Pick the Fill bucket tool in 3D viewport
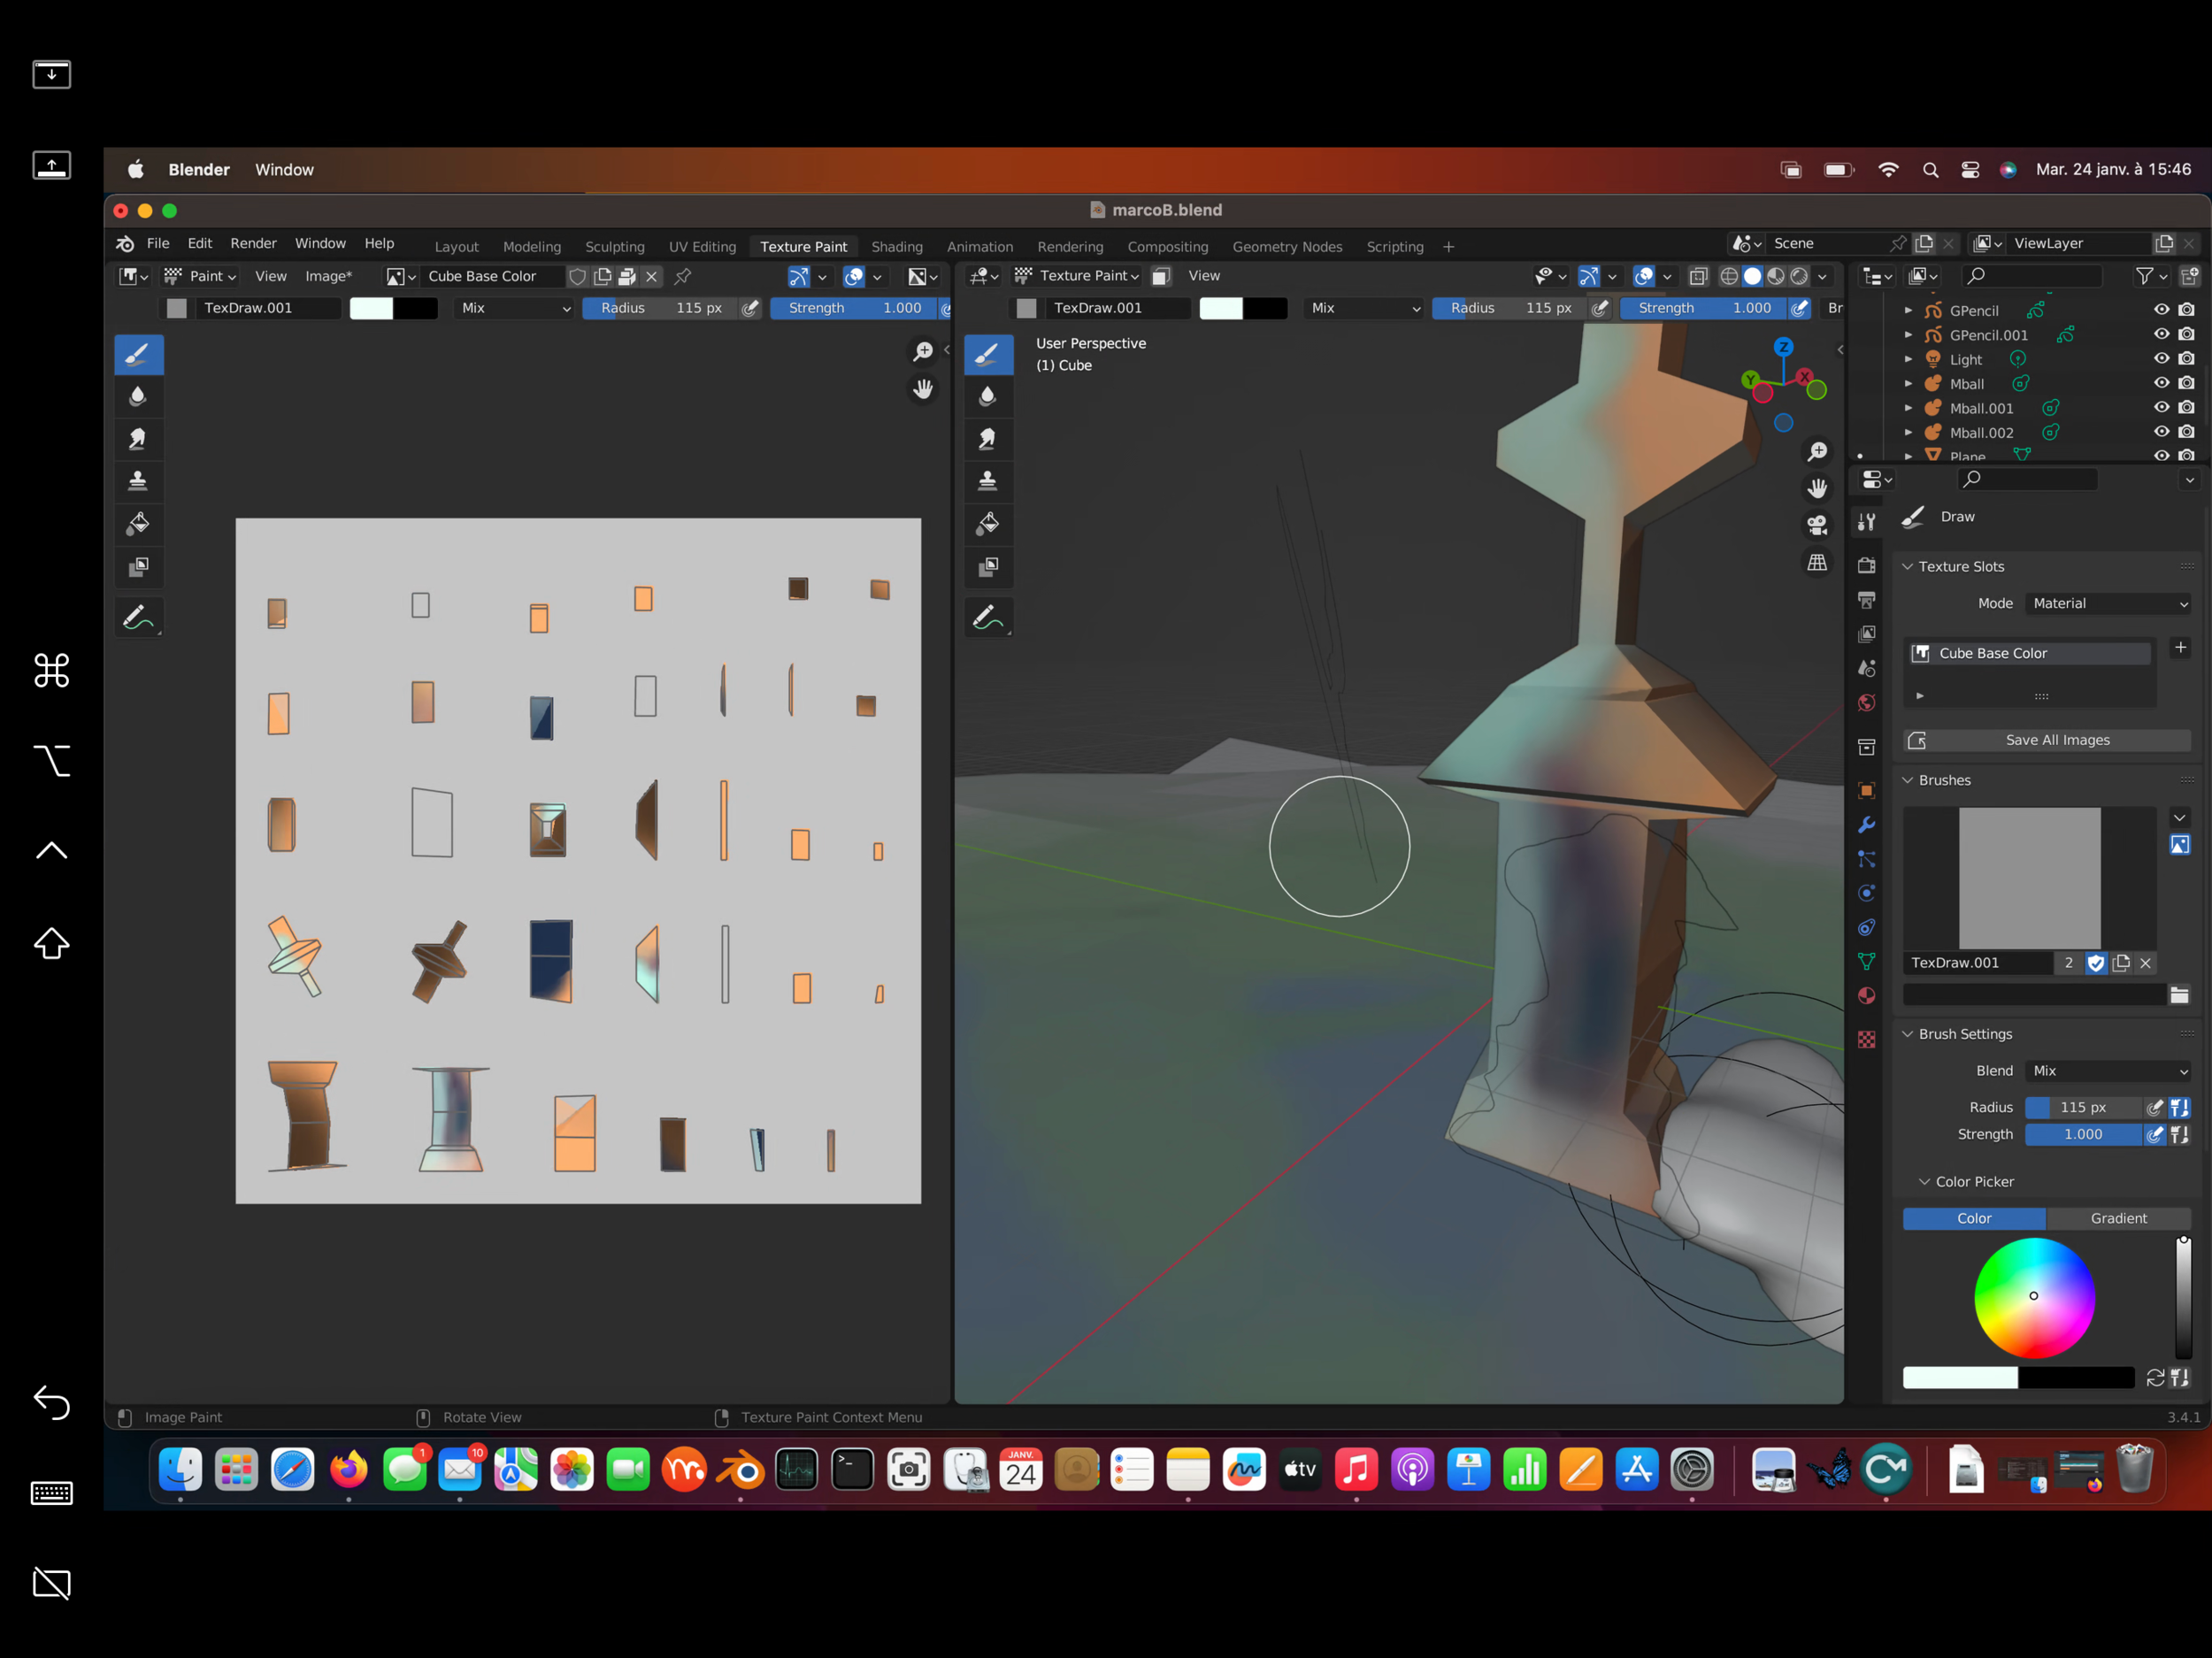This screenshot has width=2212, height=1658. [x=987, y=523]
